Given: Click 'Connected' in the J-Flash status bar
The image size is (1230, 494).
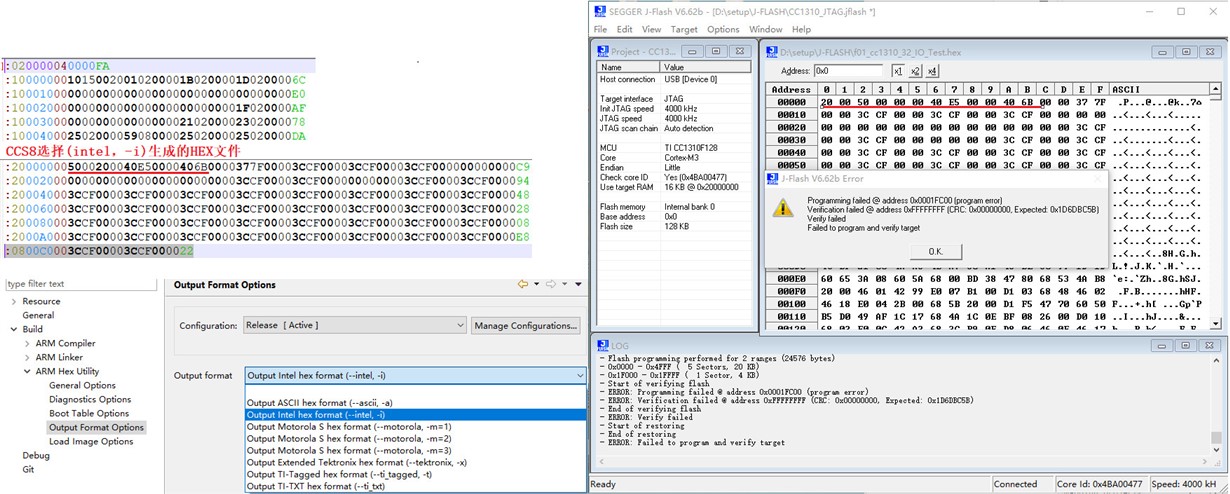Looking at the screenshot, I should coord(1016,484).
